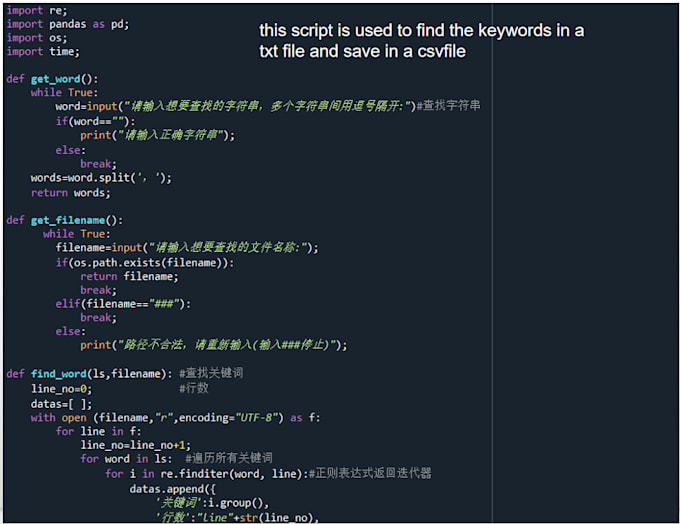Click the 'def get_word():' definition
This screenshot has width=680, height=524.
point(52,79)
